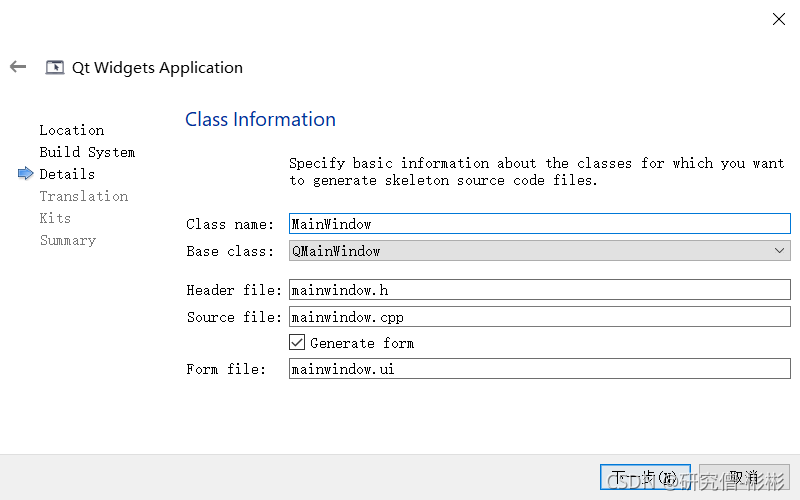Select the Kits wizard step

tap(56, 218)
